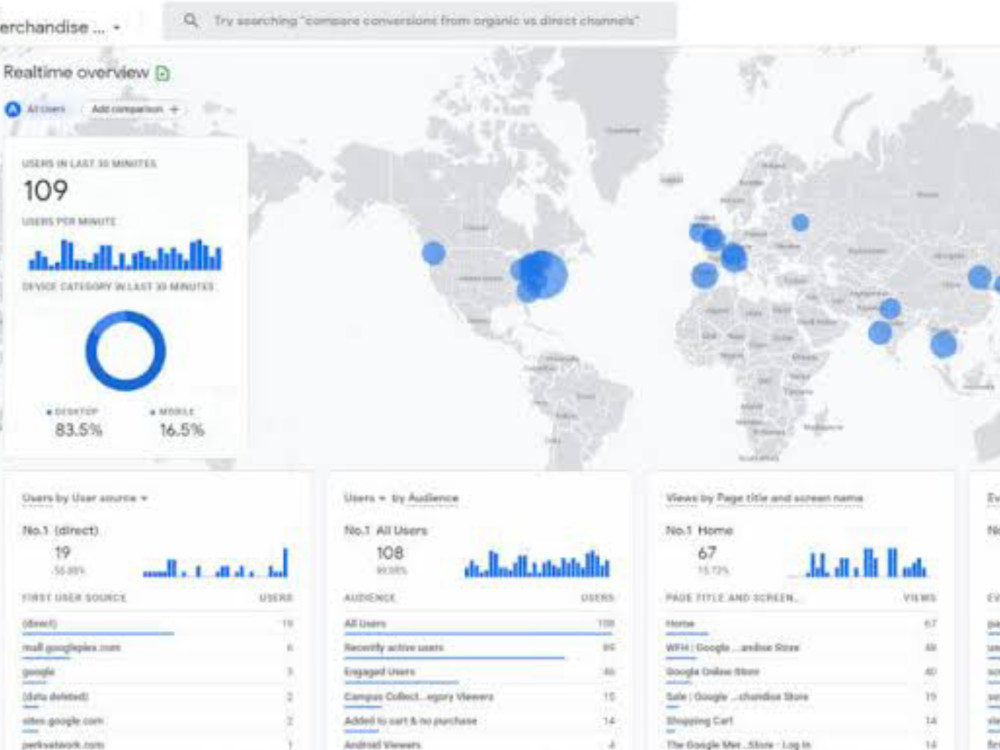Click the VIEWS column header
1000x750 pixels.
(x=920, y=598)
